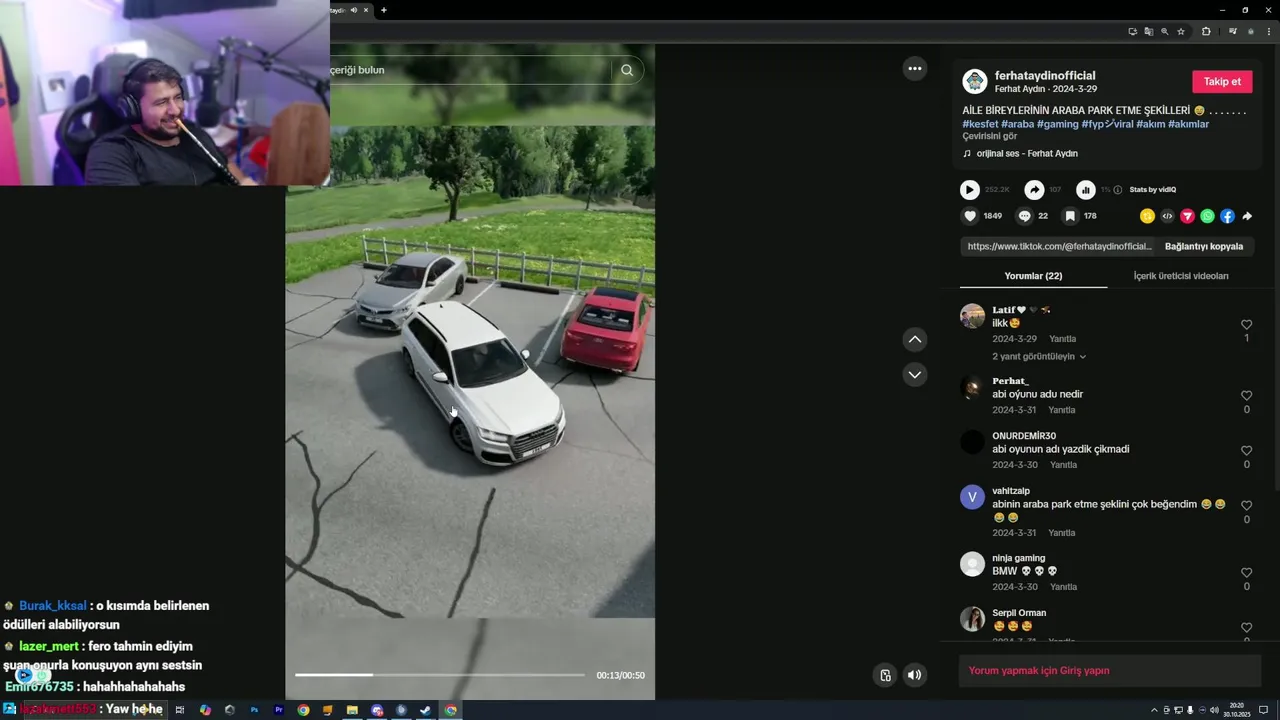
Task: Open Steam from taskbar
Action: (x=425, y=710)
